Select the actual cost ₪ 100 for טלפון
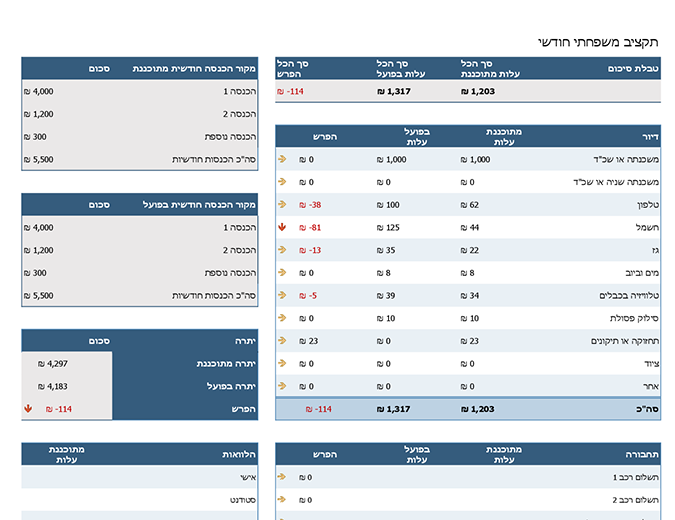 tap(388, 205)
